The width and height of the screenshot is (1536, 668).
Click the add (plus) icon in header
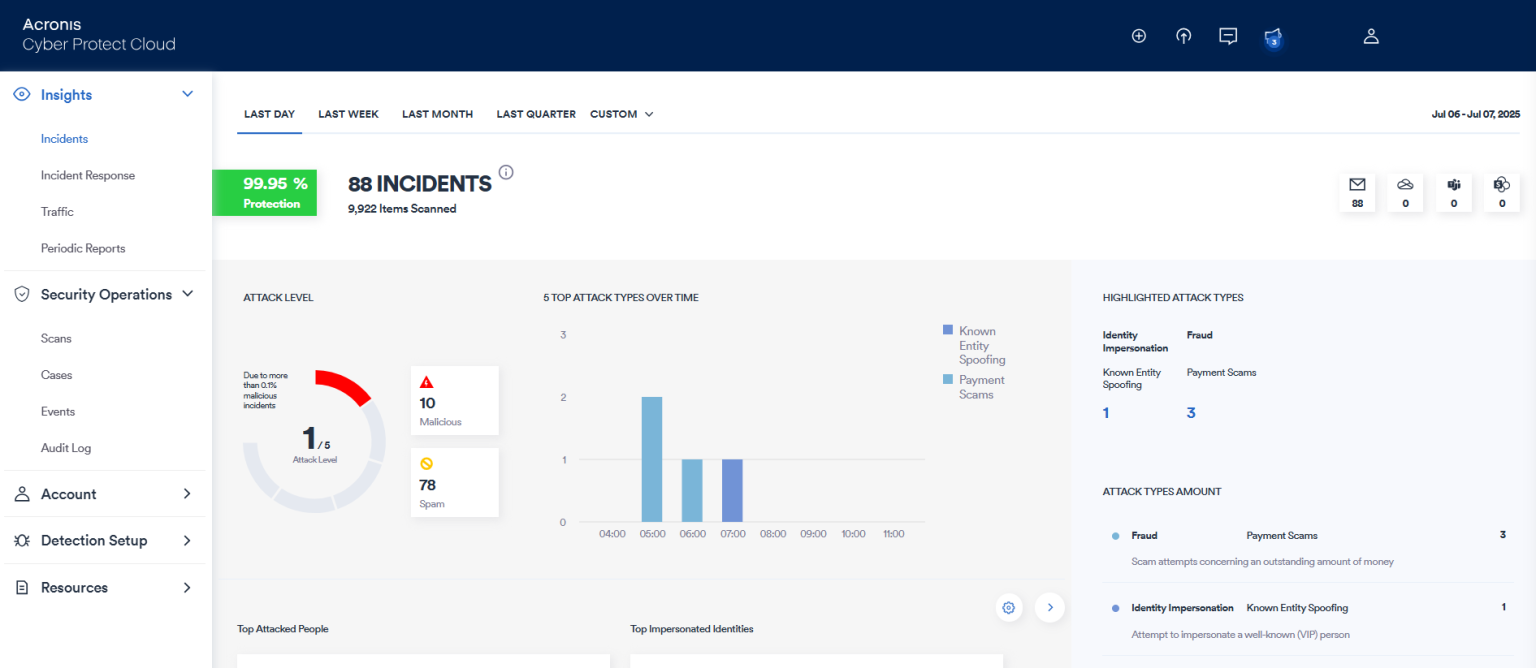coord(1138,35)
